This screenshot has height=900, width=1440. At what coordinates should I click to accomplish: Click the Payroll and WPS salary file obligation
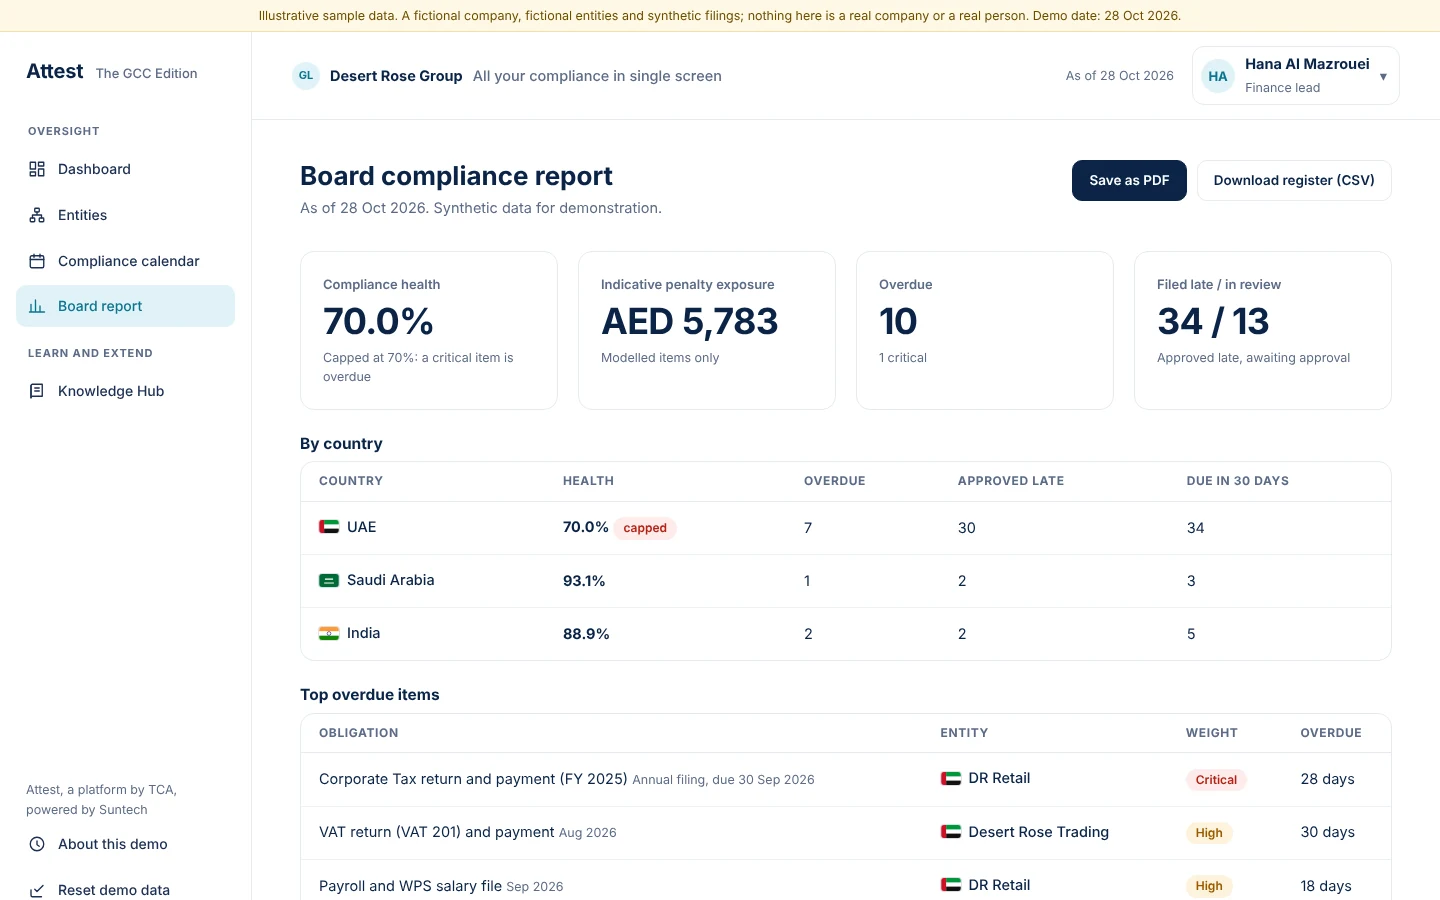coord(410,885)
